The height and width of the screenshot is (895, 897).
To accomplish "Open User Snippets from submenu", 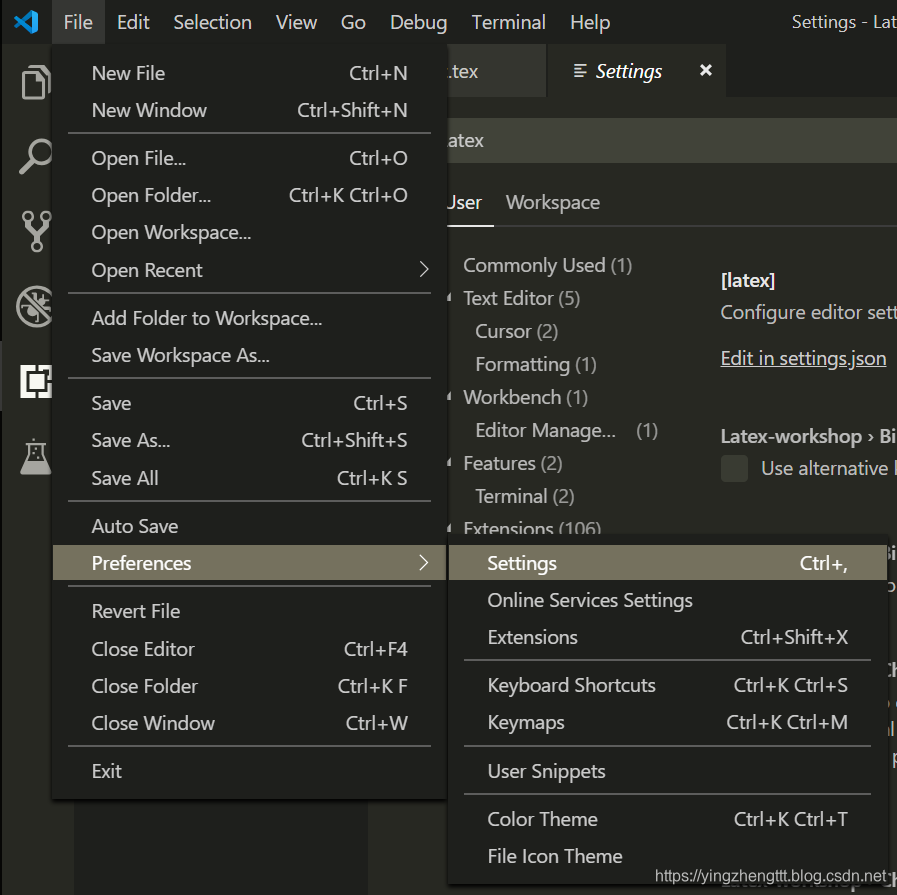I will (668, 771).
